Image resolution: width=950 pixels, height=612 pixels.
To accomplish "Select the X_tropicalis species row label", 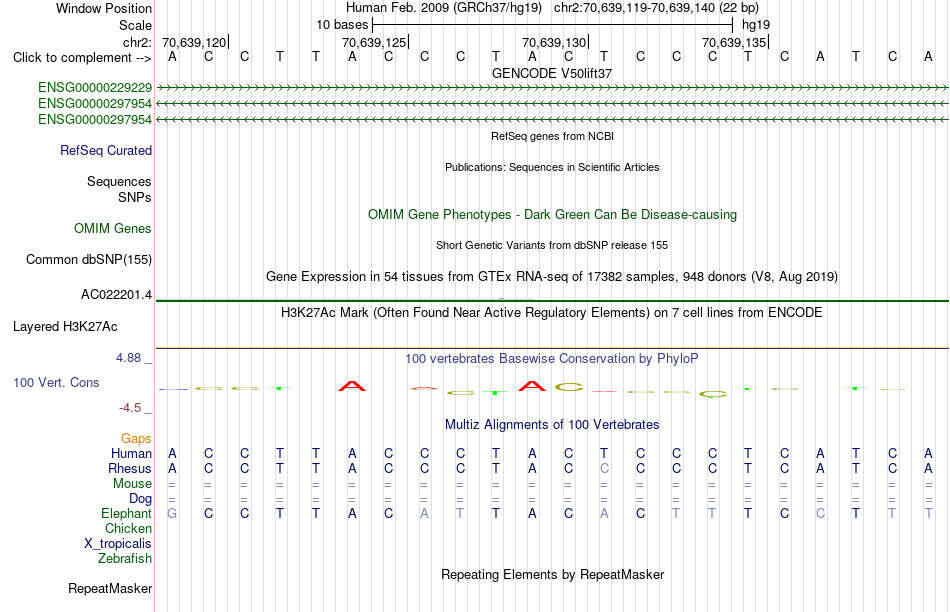I will (x=118, y=544).
